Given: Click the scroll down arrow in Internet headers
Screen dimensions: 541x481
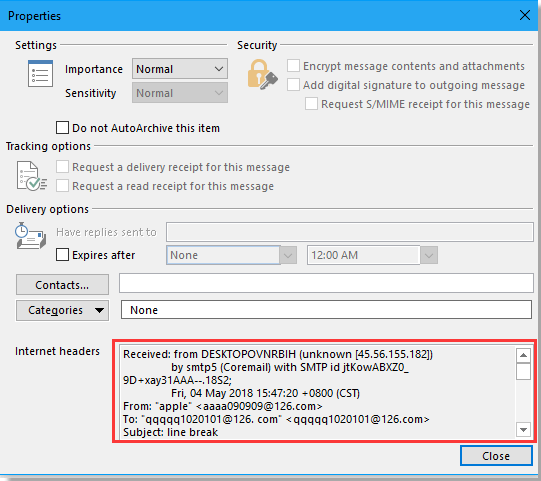Looking at the screenshot, I should [523, 430].
